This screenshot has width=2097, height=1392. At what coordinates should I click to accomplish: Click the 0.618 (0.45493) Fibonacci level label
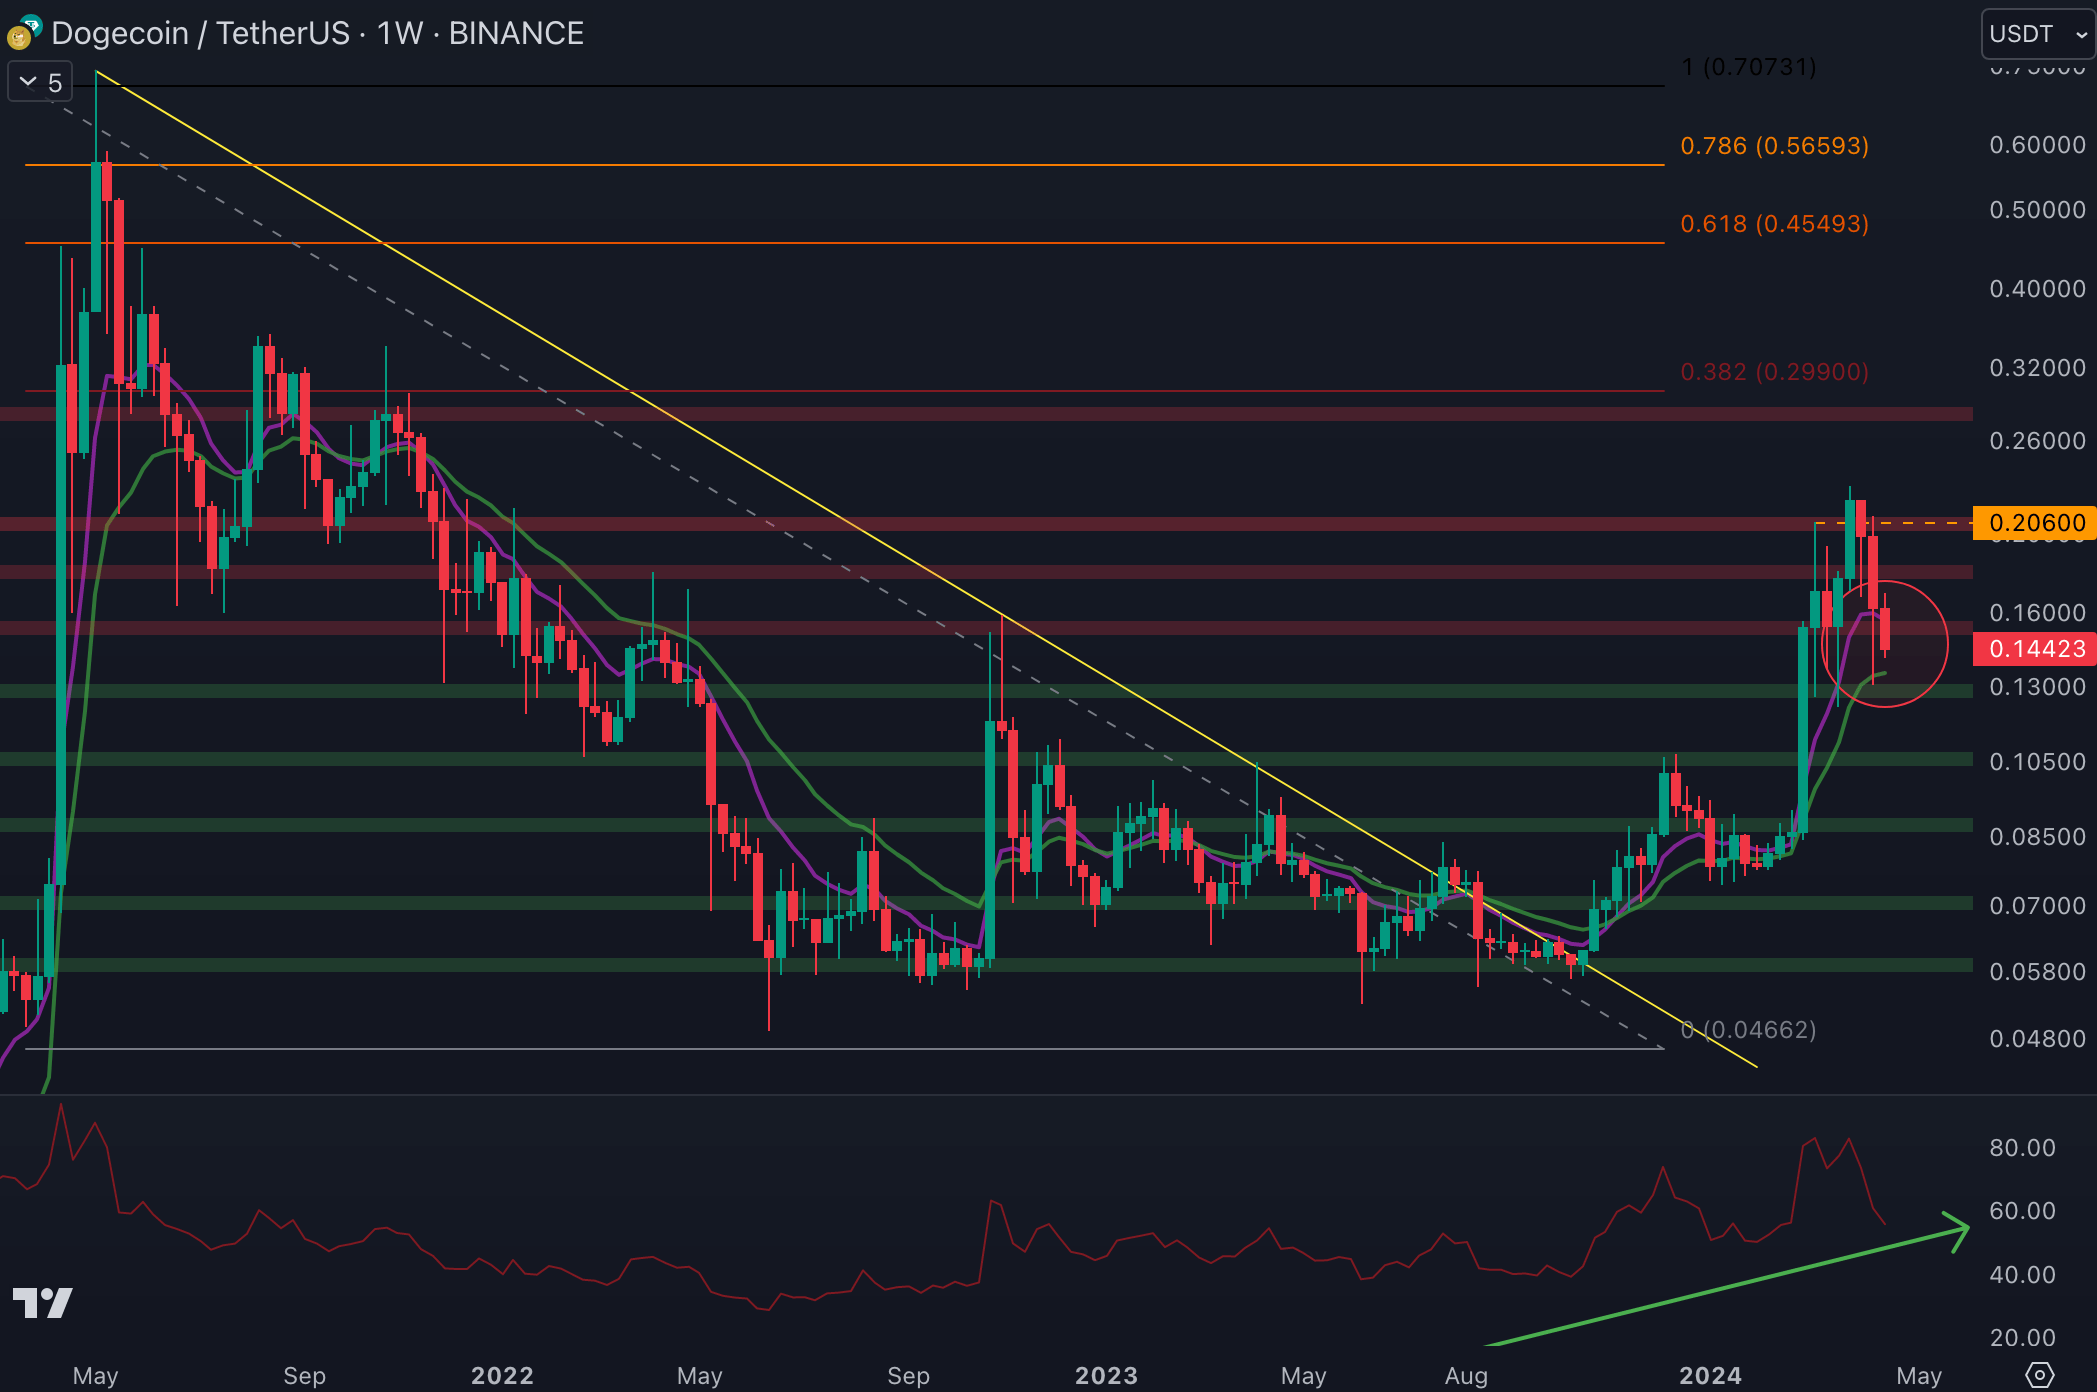click(1774, 224)
